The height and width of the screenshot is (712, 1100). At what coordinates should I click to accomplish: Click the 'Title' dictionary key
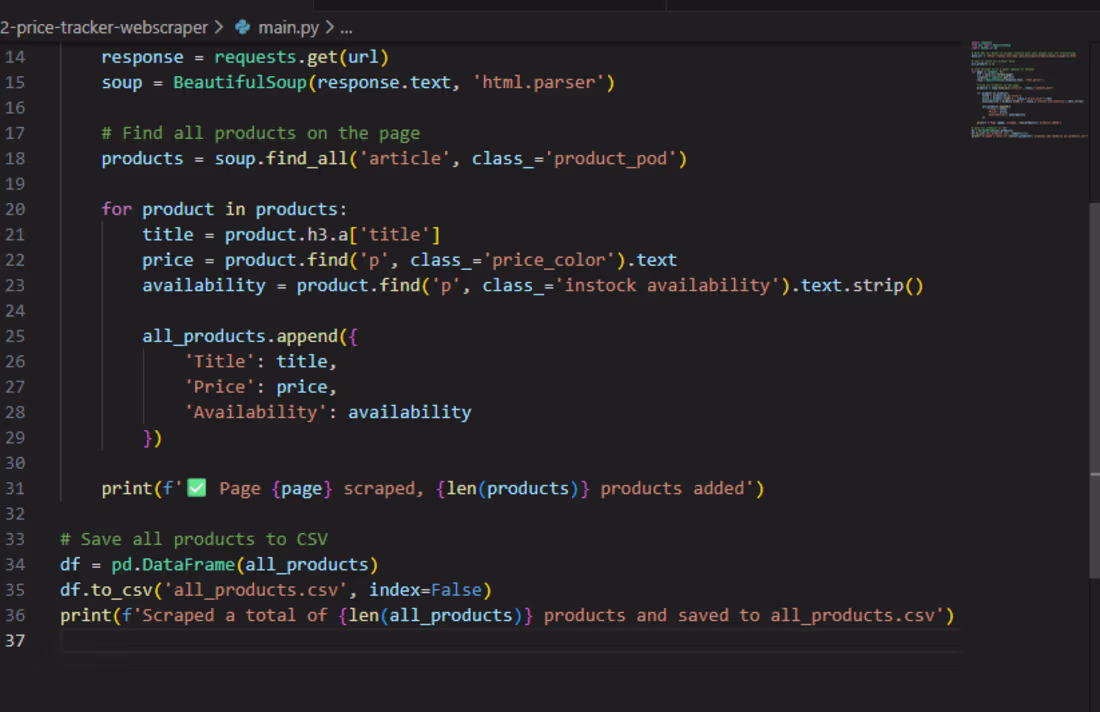(x=220, y=361)
